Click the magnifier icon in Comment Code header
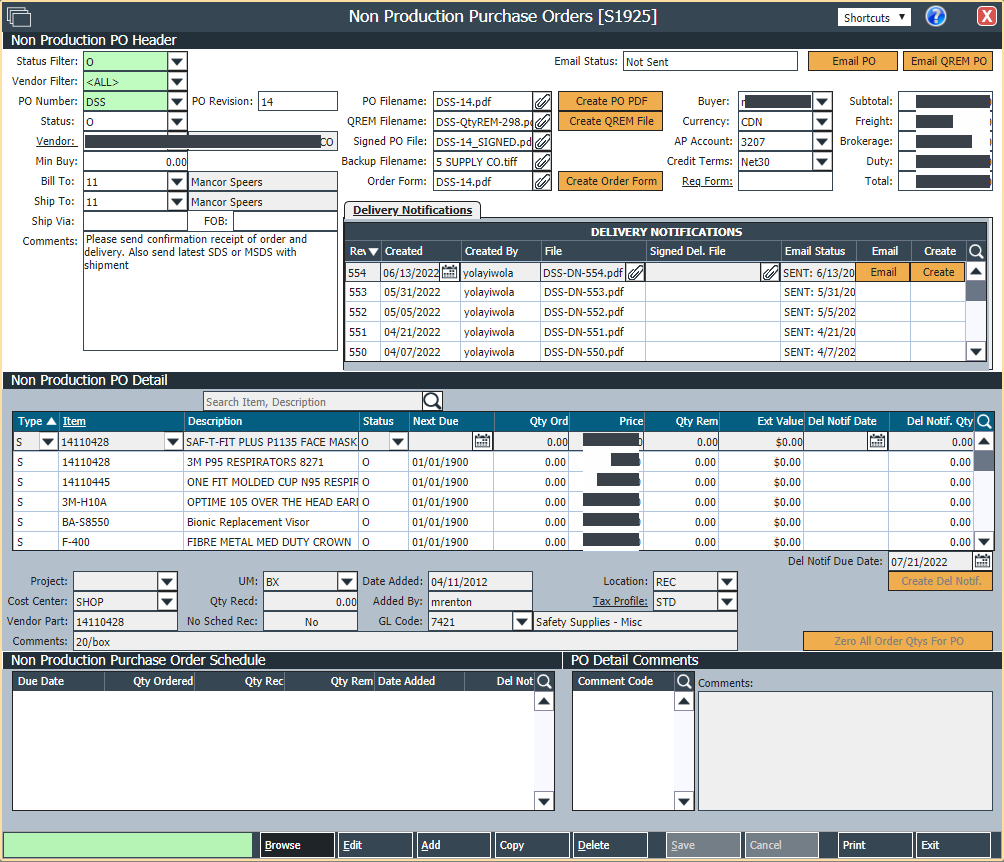This screenshot has width=1004, height=862. 684,681
